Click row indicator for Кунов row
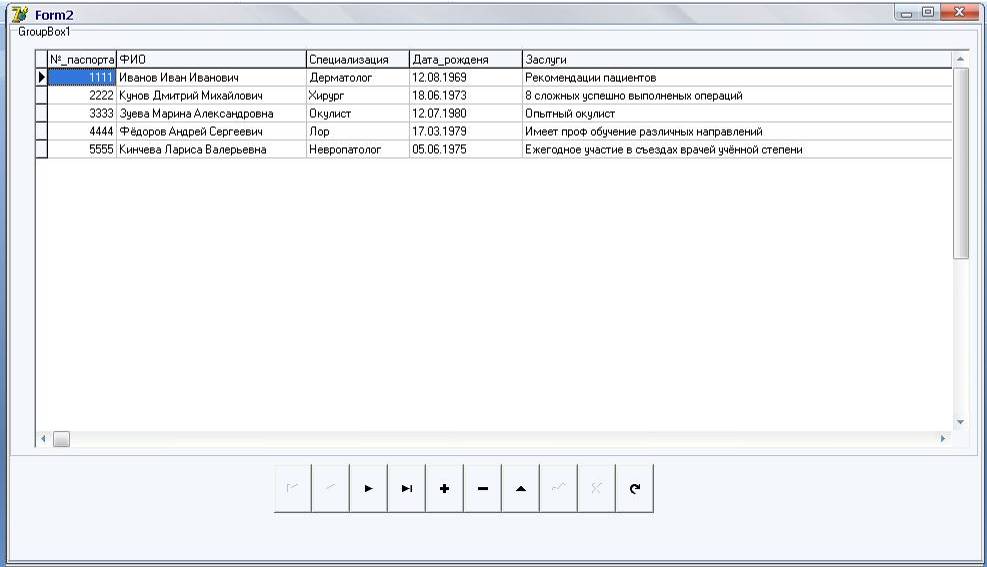 pos(42,95)
